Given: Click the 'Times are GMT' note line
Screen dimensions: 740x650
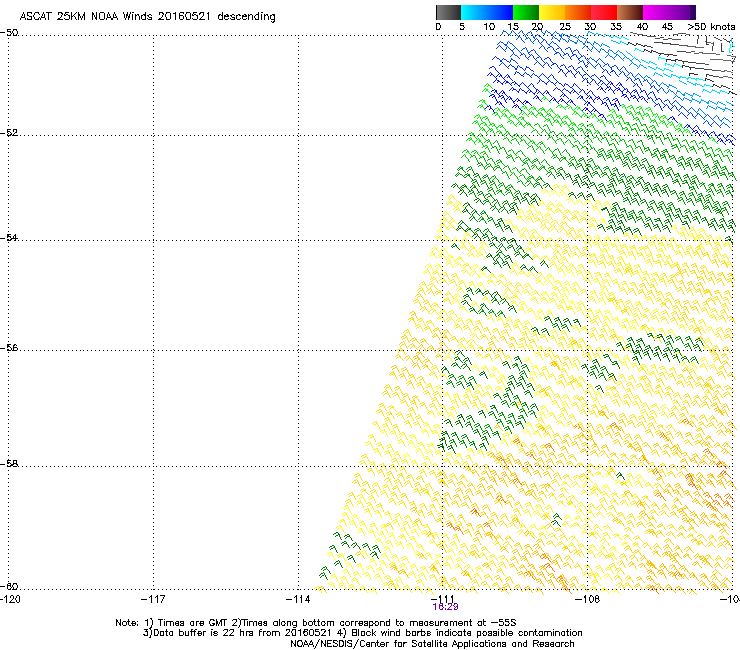Looking at the screenshot, I should click(x=316, y=623).
